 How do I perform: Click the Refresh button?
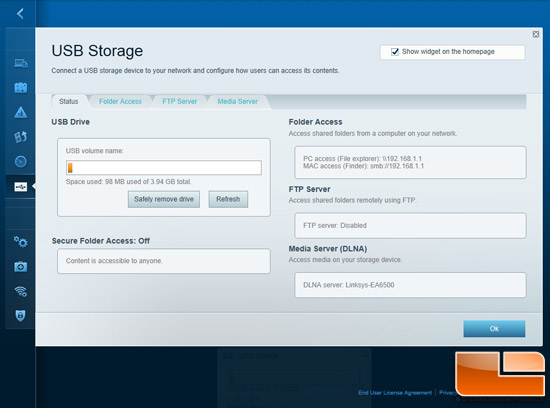pos(228,199)
